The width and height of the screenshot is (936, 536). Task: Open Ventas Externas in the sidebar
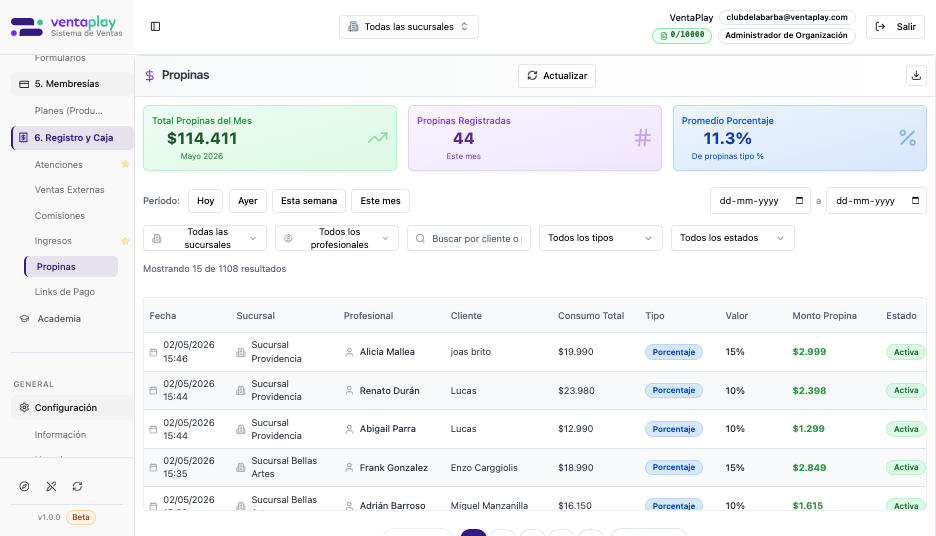tap(69, 190)
